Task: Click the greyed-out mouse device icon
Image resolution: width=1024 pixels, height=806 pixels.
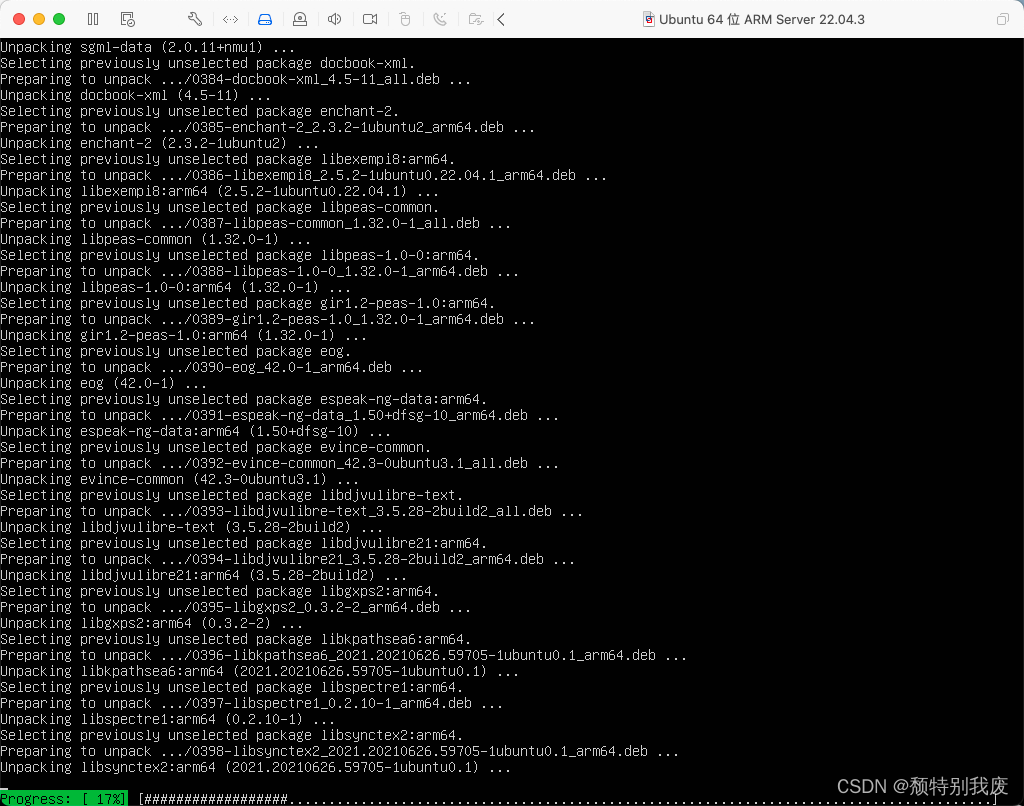Action: (405, 20)
